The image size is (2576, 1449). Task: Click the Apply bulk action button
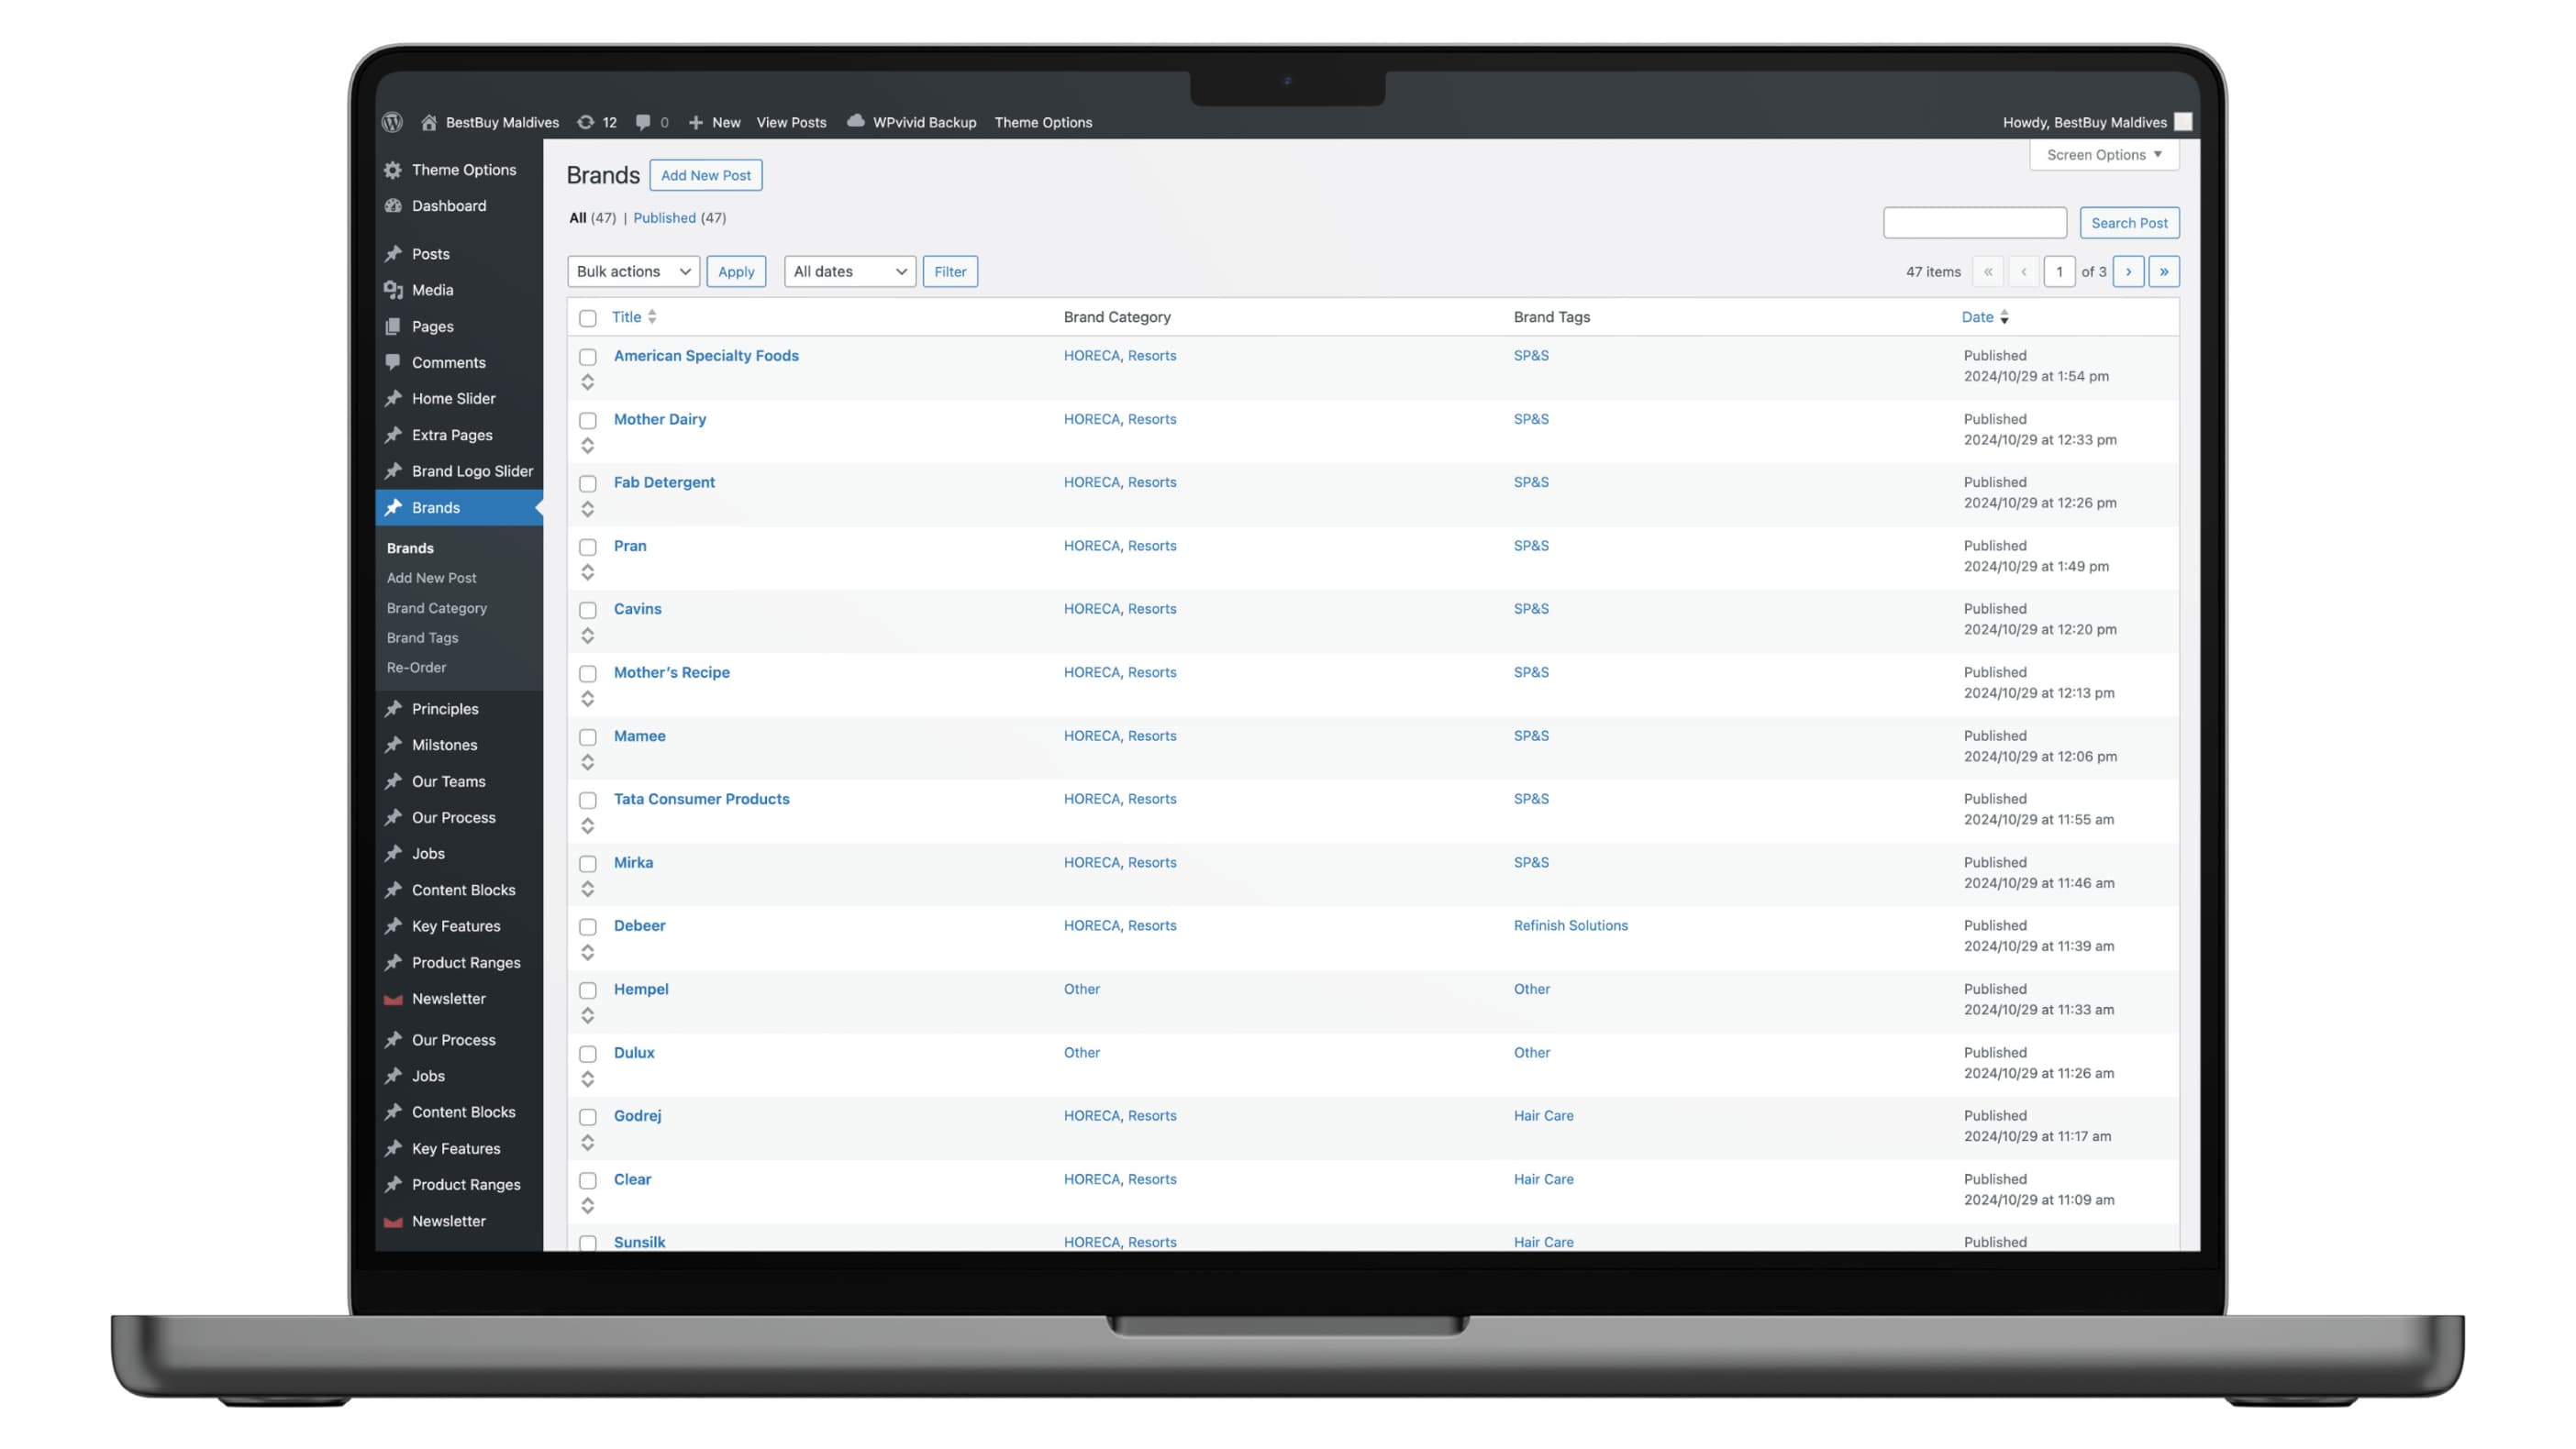tap(736, 272)
